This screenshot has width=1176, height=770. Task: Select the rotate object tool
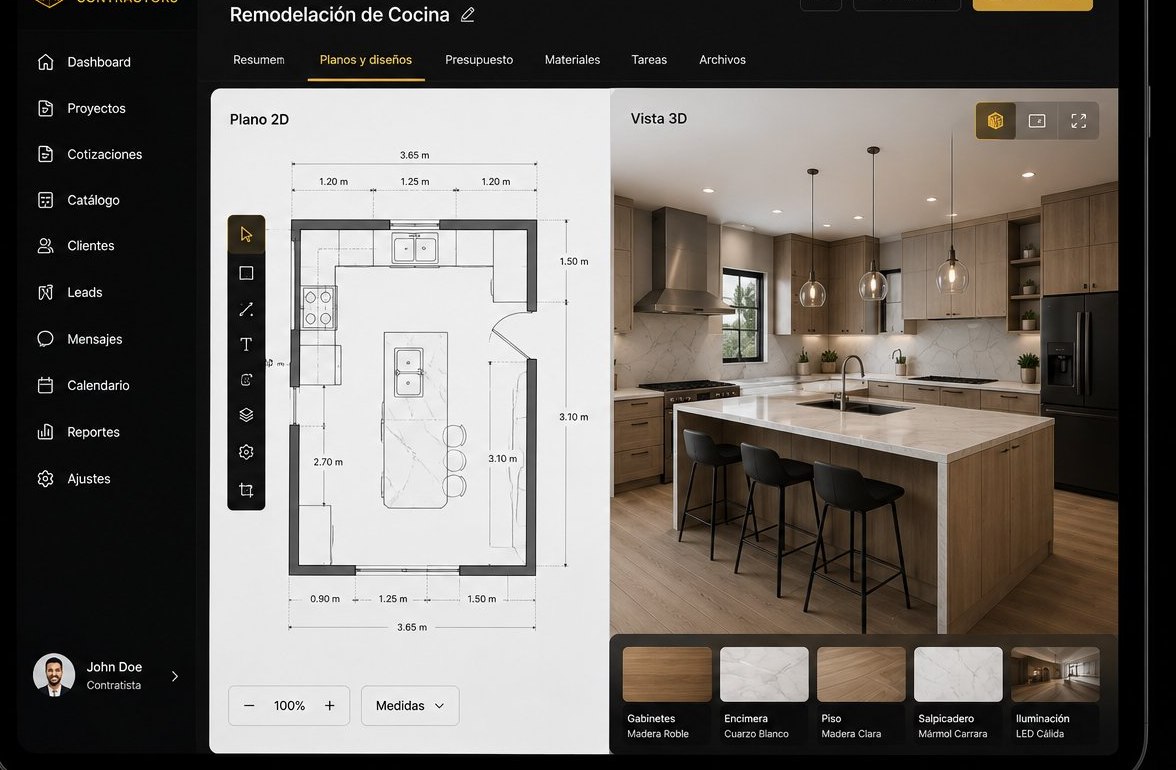pos(246,380)
